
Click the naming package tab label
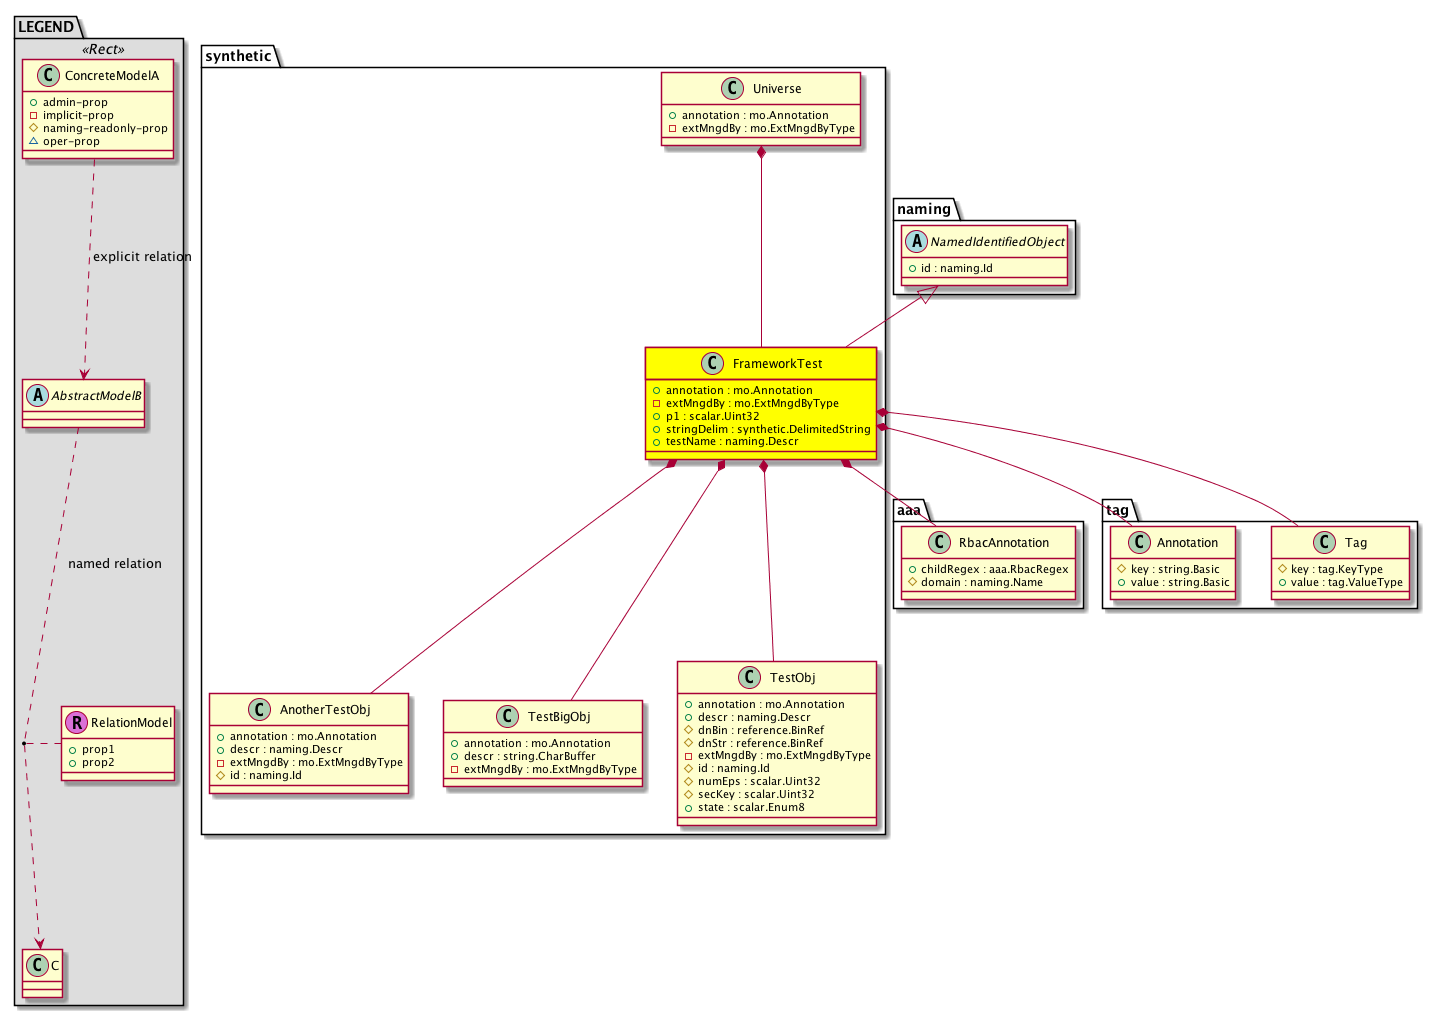point(923,209)
